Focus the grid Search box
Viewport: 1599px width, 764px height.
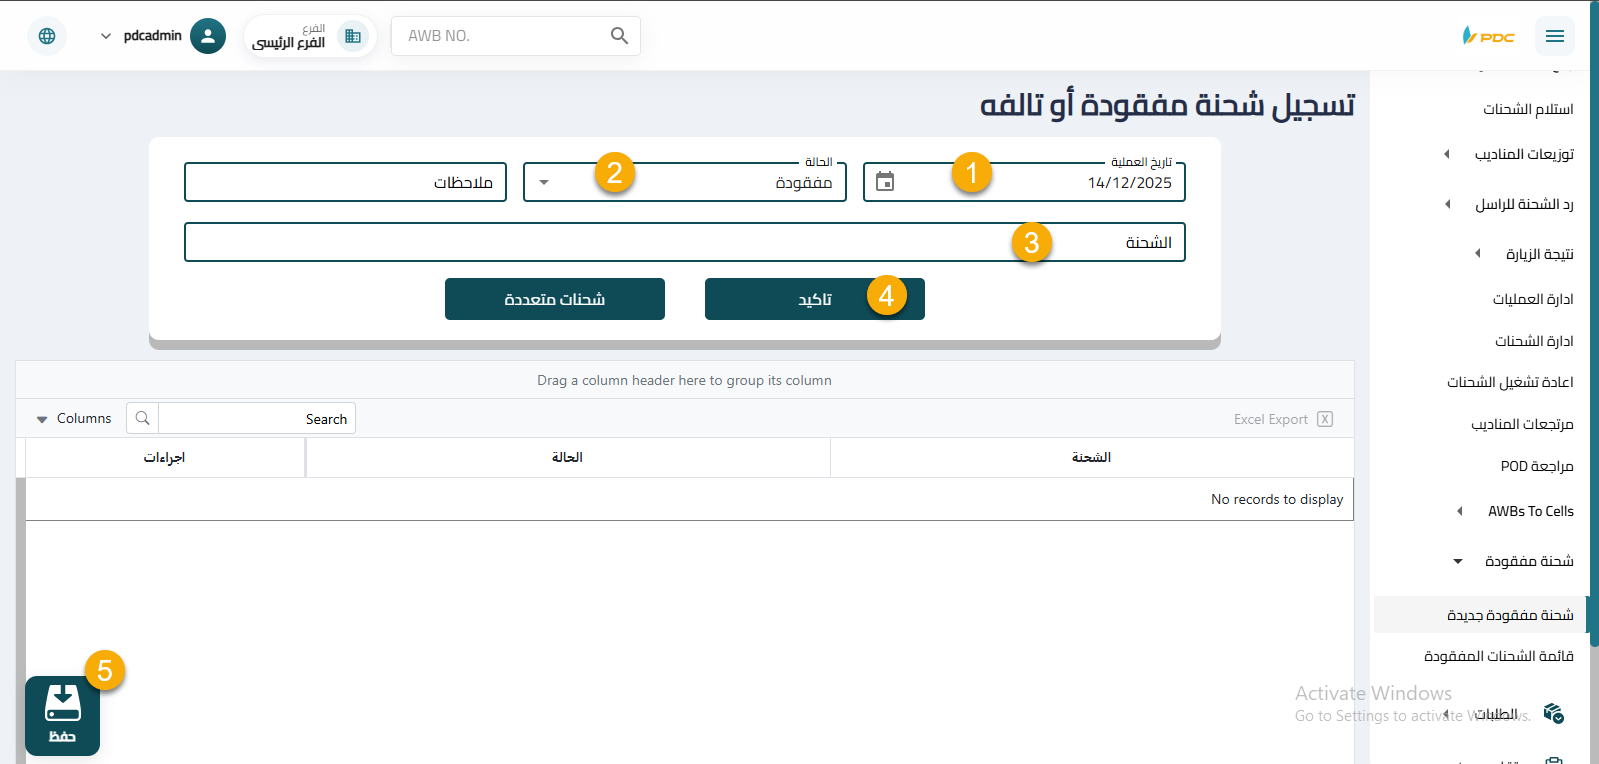(256, 418)
